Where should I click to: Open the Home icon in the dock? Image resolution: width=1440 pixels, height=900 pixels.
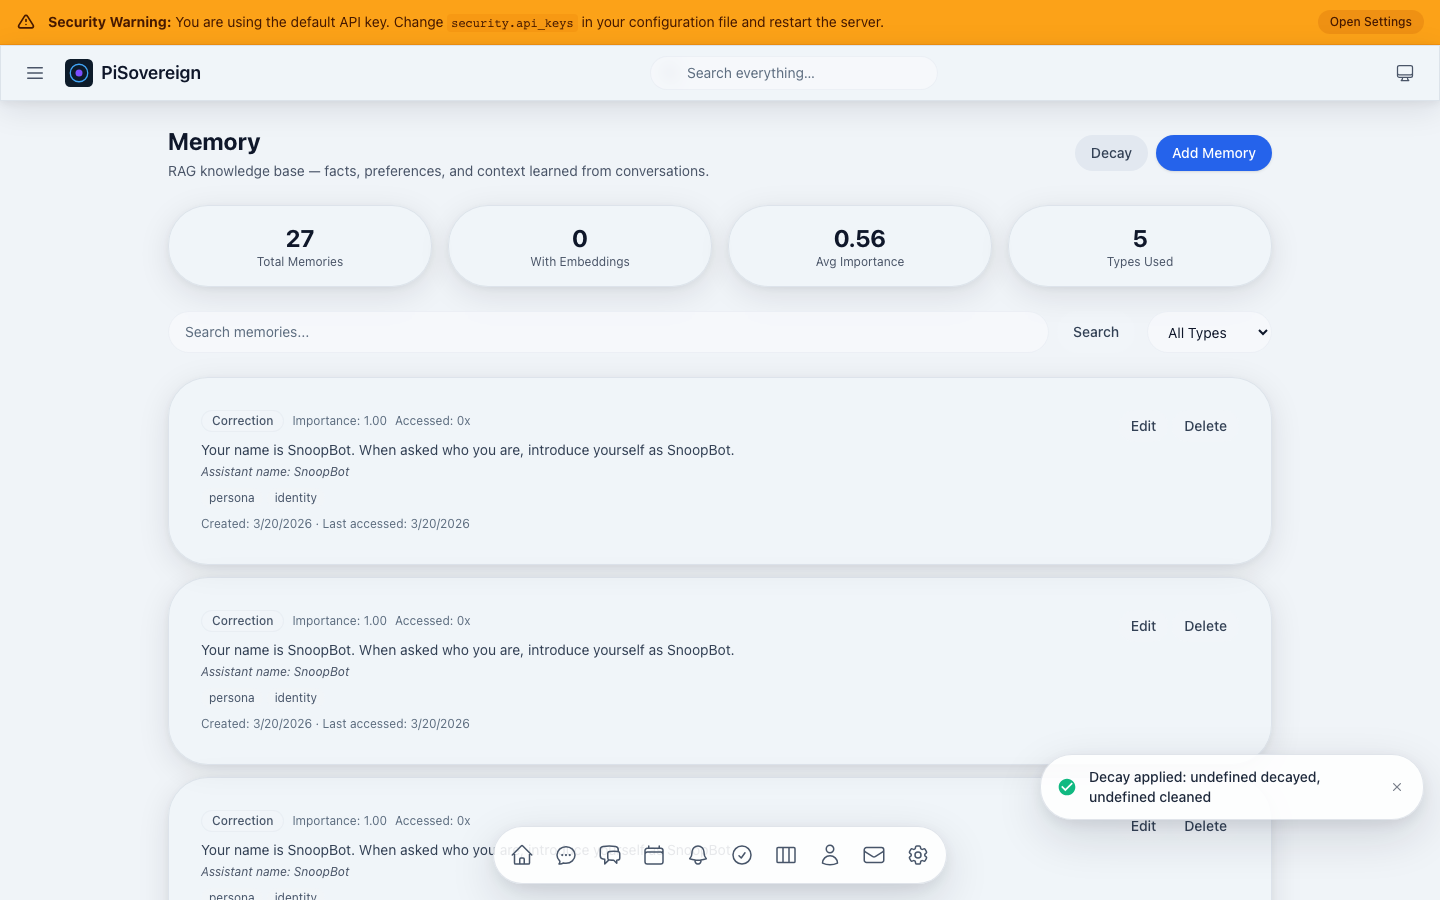click(522, 855)
